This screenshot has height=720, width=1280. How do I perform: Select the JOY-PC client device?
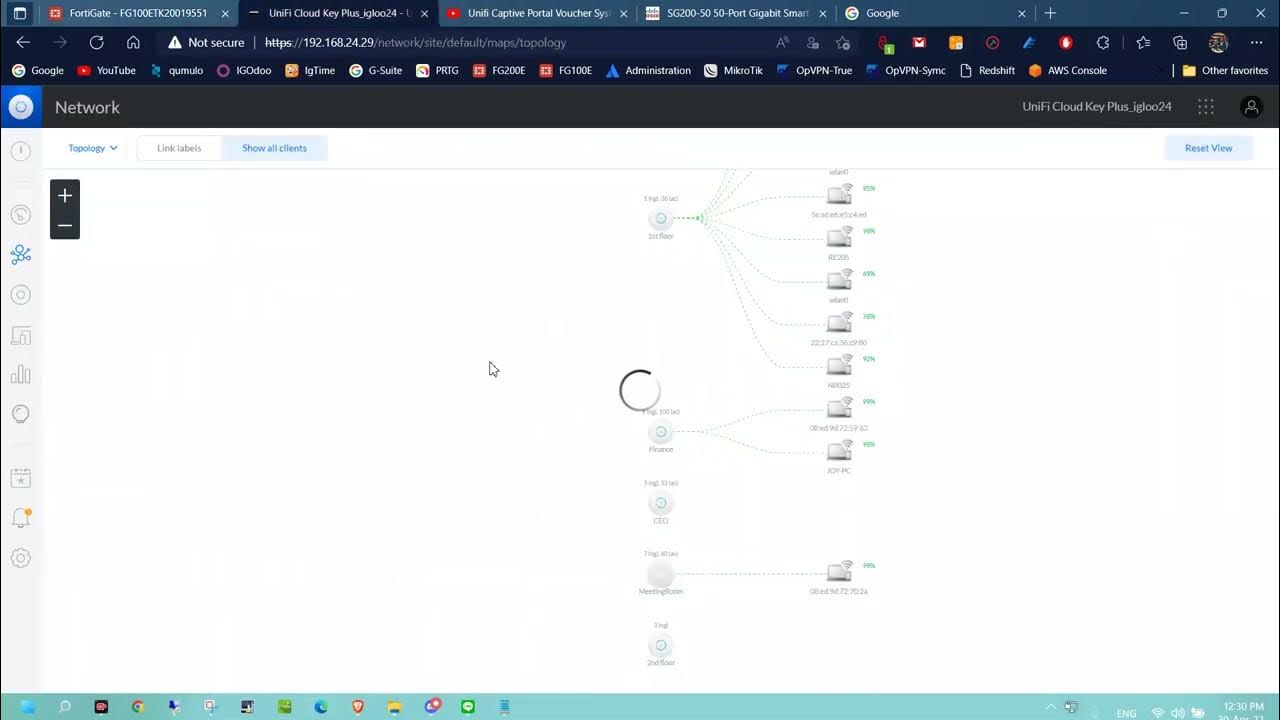839,451
